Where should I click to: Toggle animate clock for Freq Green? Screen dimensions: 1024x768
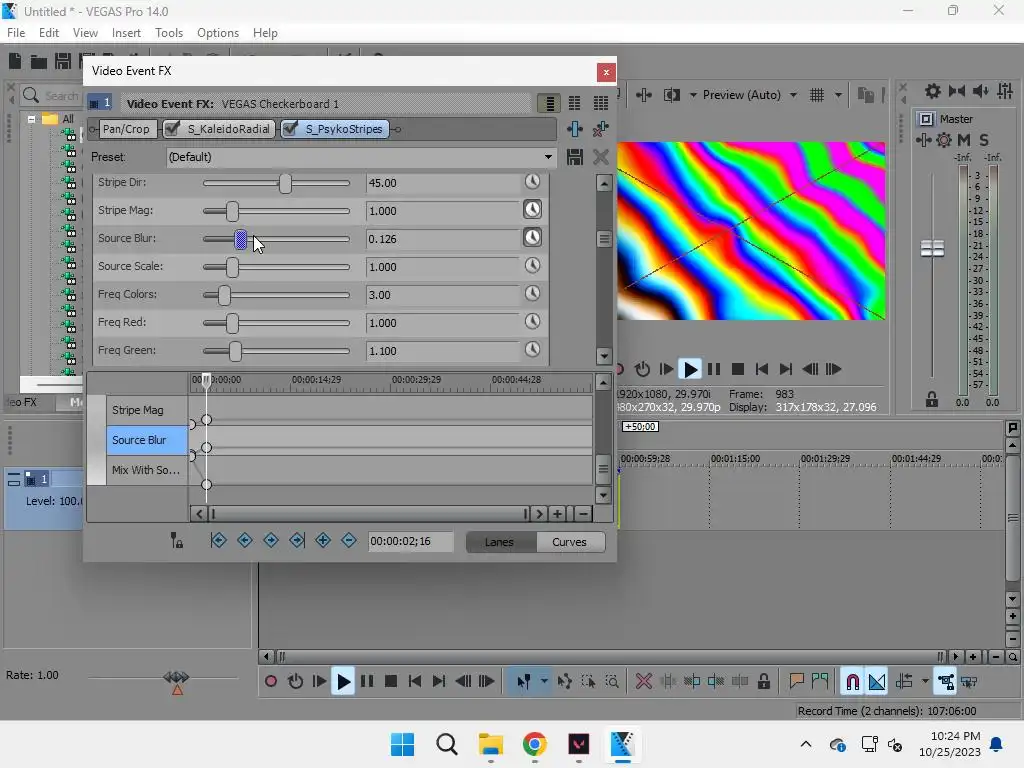pos(533,350)
